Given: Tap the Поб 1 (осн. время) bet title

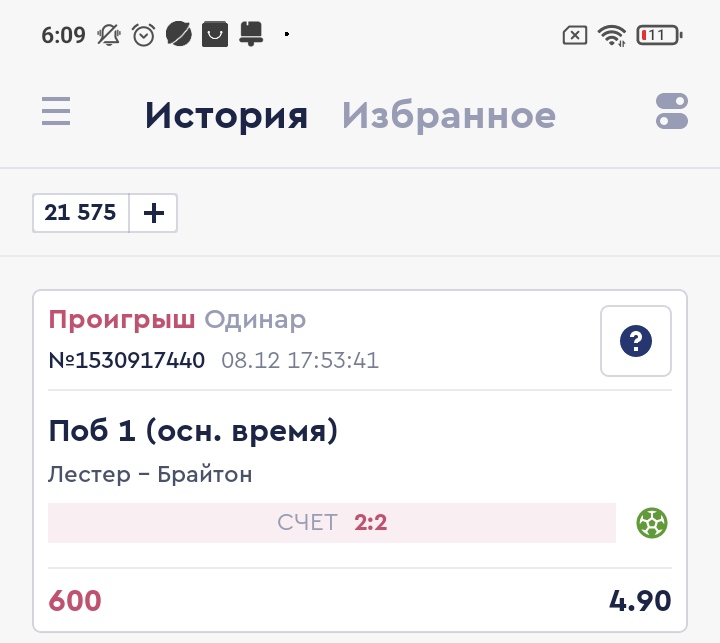Looking at the screenshot, I should [x=193, y=431].
